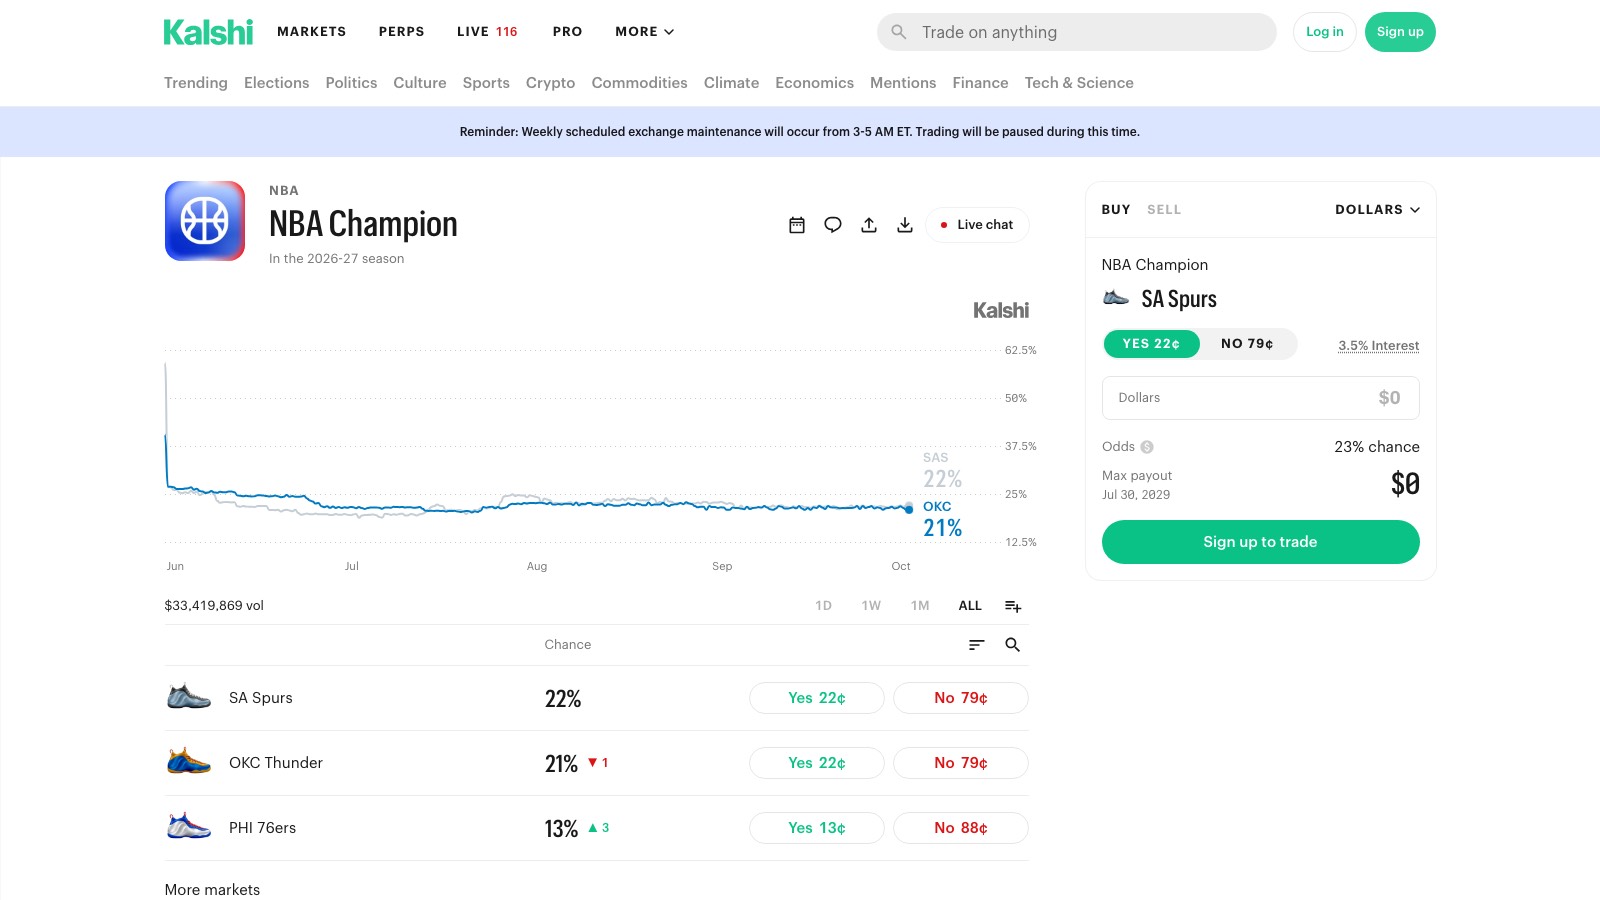Click the Trade on anything search field
The width and height of the screenshot is (1600, 900).
1077,32
